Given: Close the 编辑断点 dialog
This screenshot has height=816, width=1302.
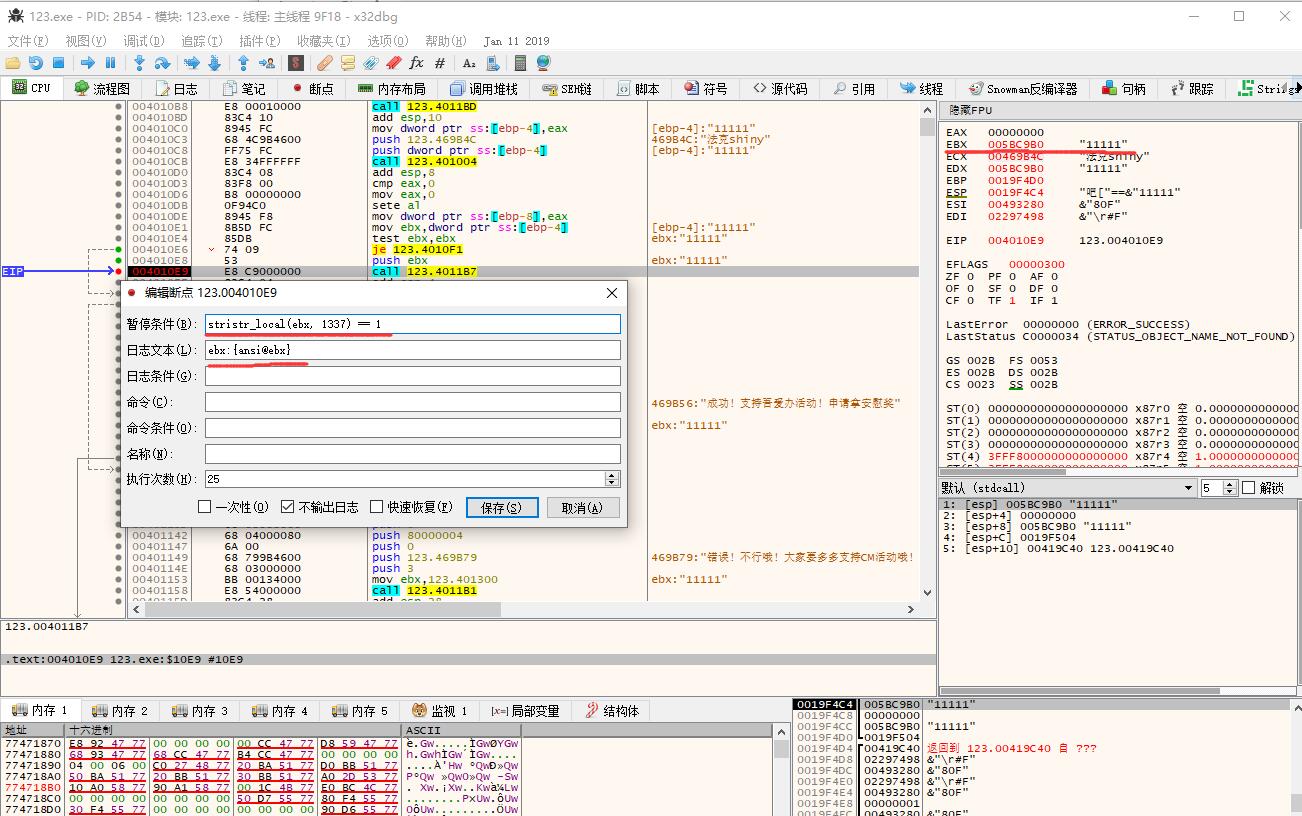Looking at the screenshot, I should coord(612,293).
